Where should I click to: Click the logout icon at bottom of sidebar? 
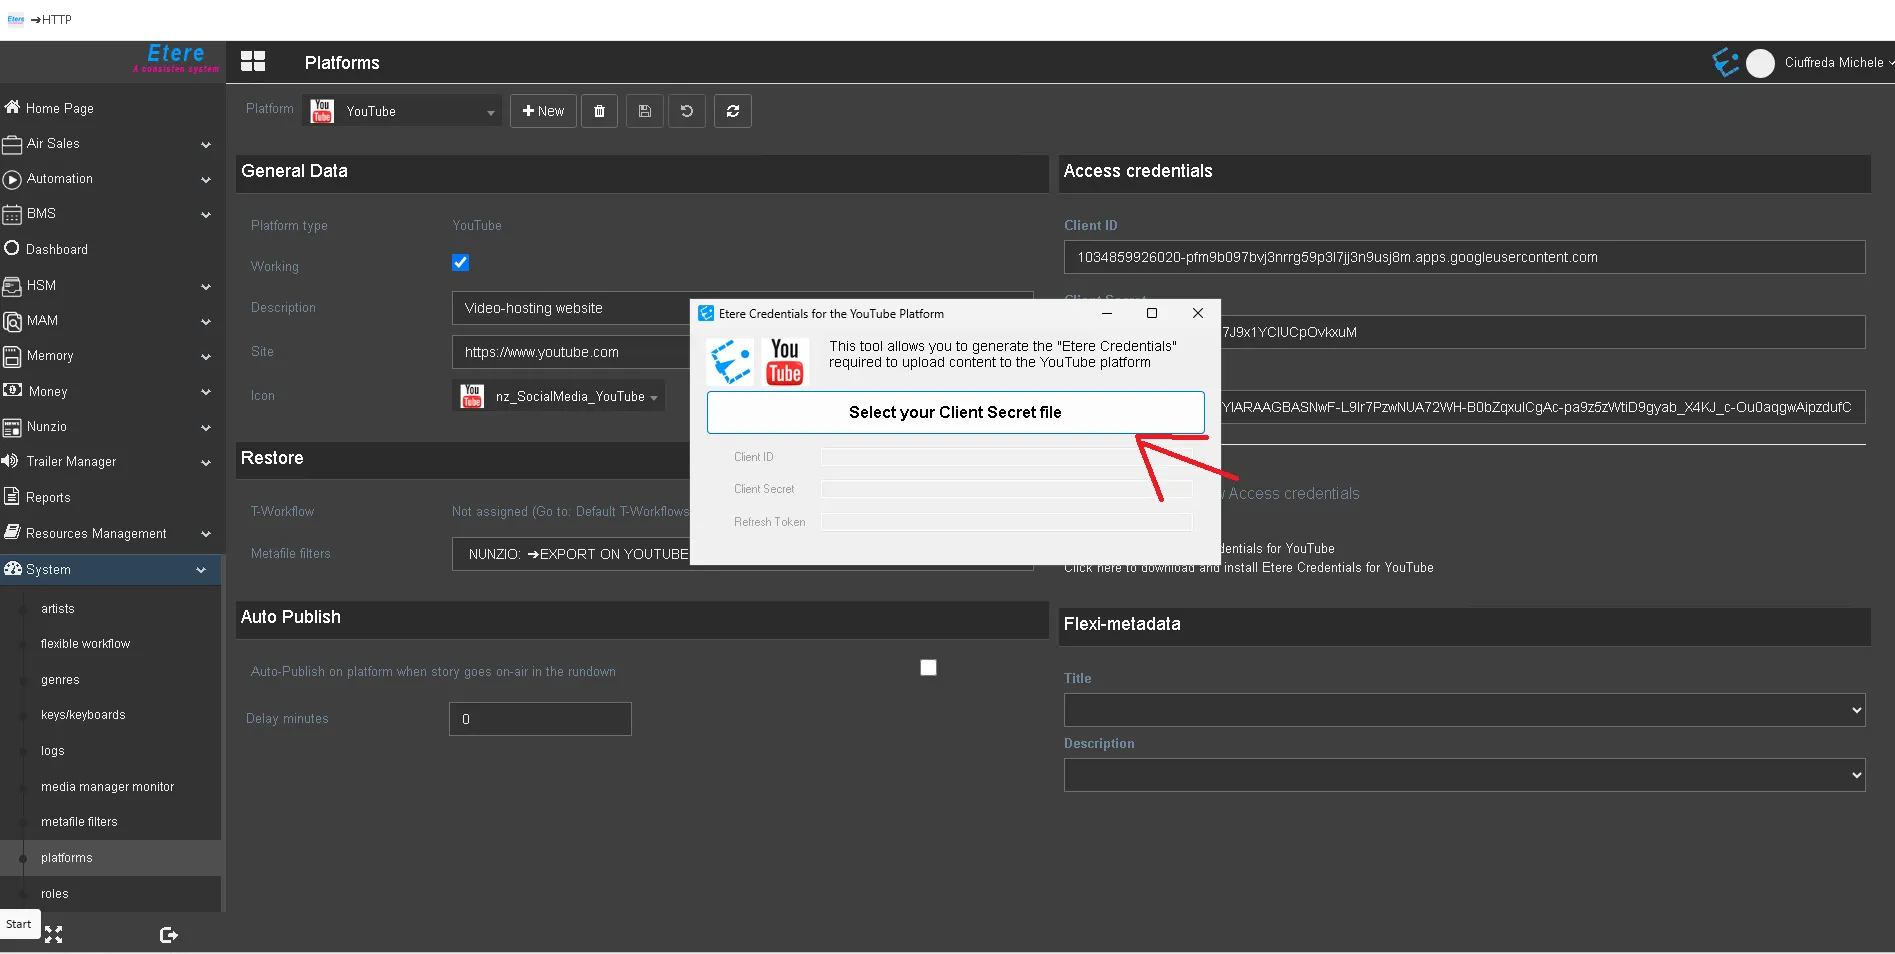pos(168,935)
